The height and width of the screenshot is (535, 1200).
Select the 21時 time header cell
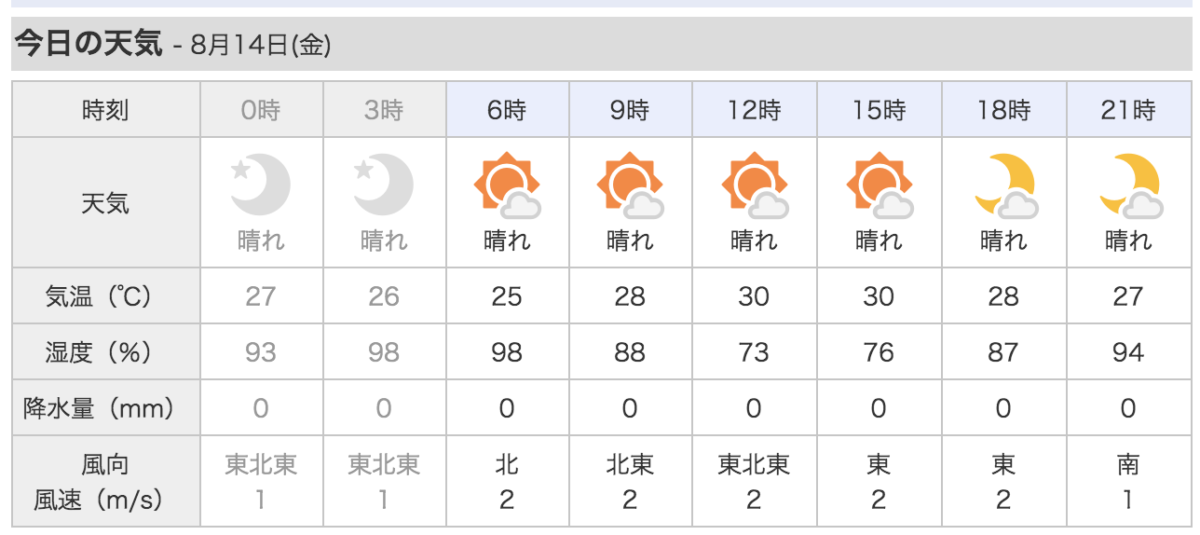pos(1128,110)
